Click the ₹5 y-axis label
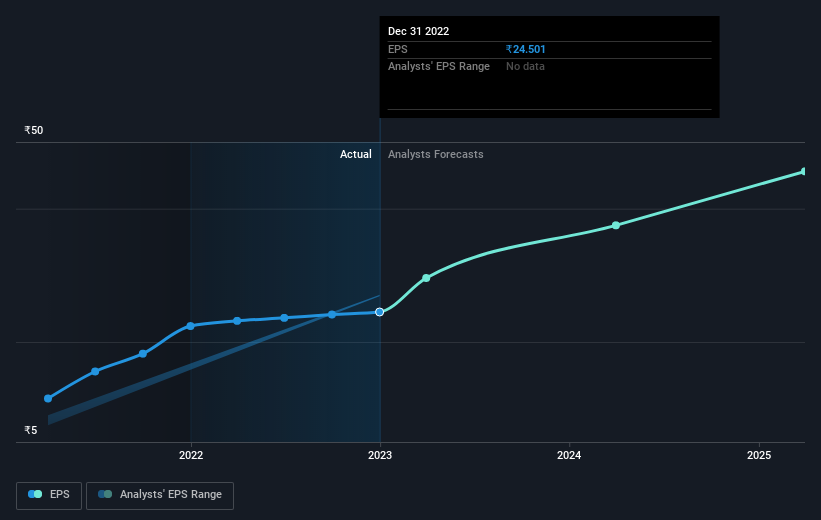The image size is (821, 520). [31, 430]
